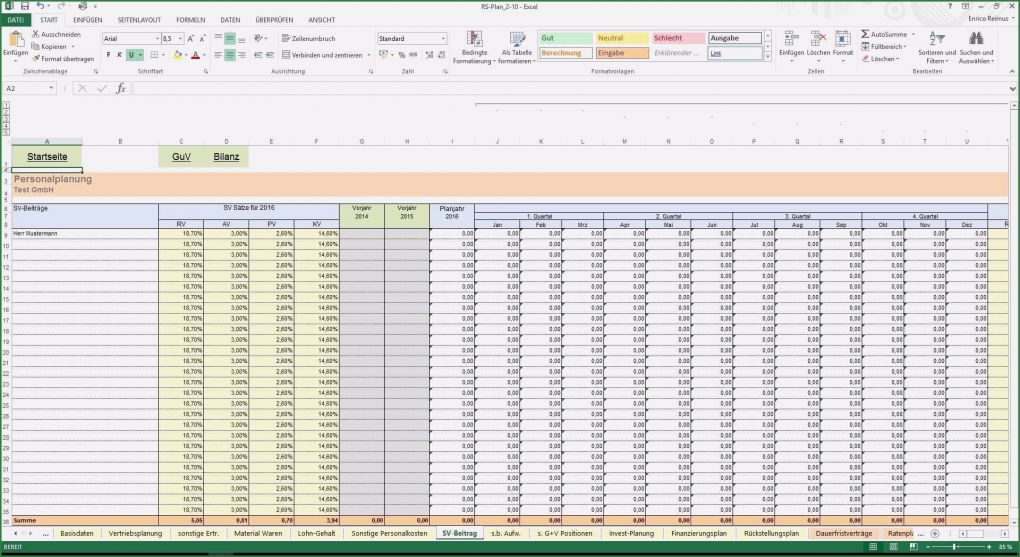Open Als Tabelle formatieren menu
Viewport: 1020px width, 557px height.
click(517, 47)
